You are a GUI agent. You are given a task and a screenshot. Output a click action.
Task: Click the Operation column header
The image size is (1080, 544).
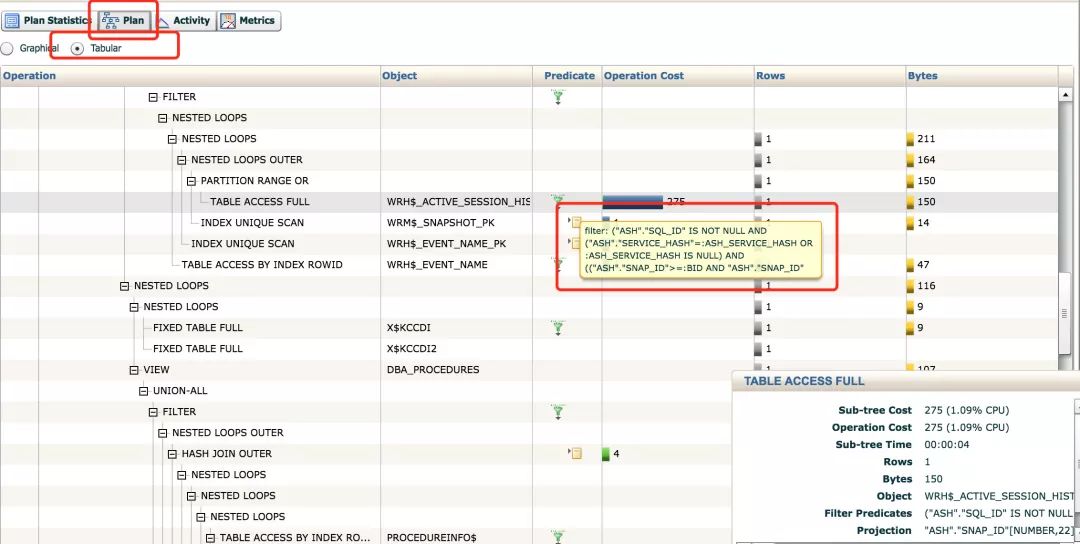[190, 76]
